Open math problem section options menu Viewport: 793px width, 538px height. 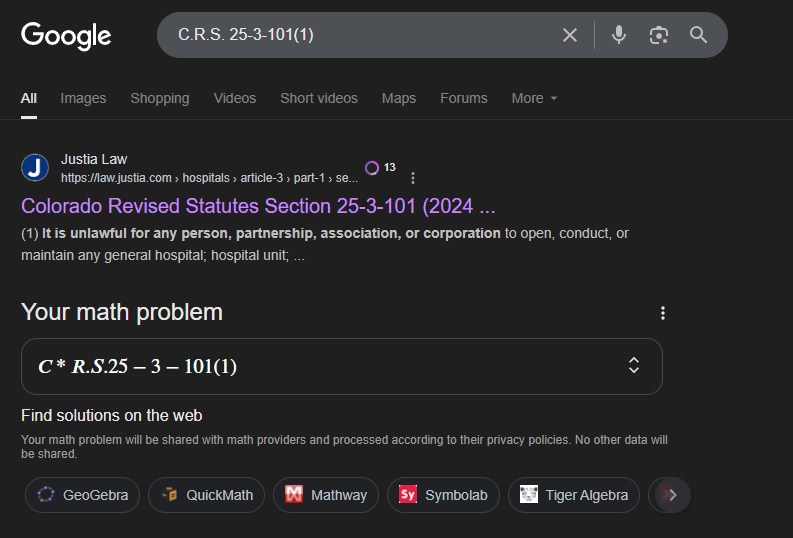662,313
